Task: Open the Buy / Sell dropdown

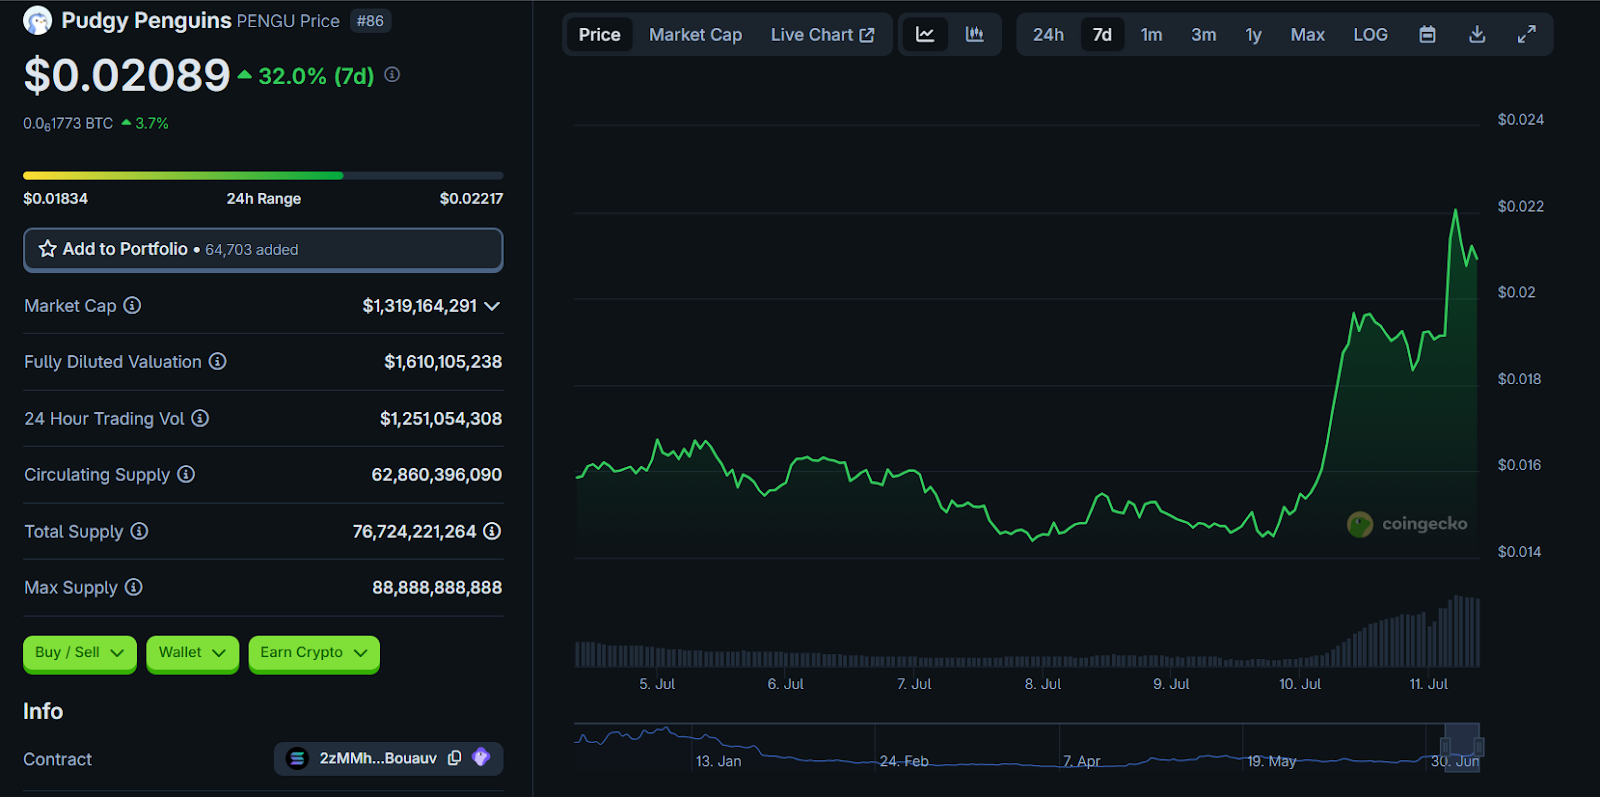Action: [80, 653]
